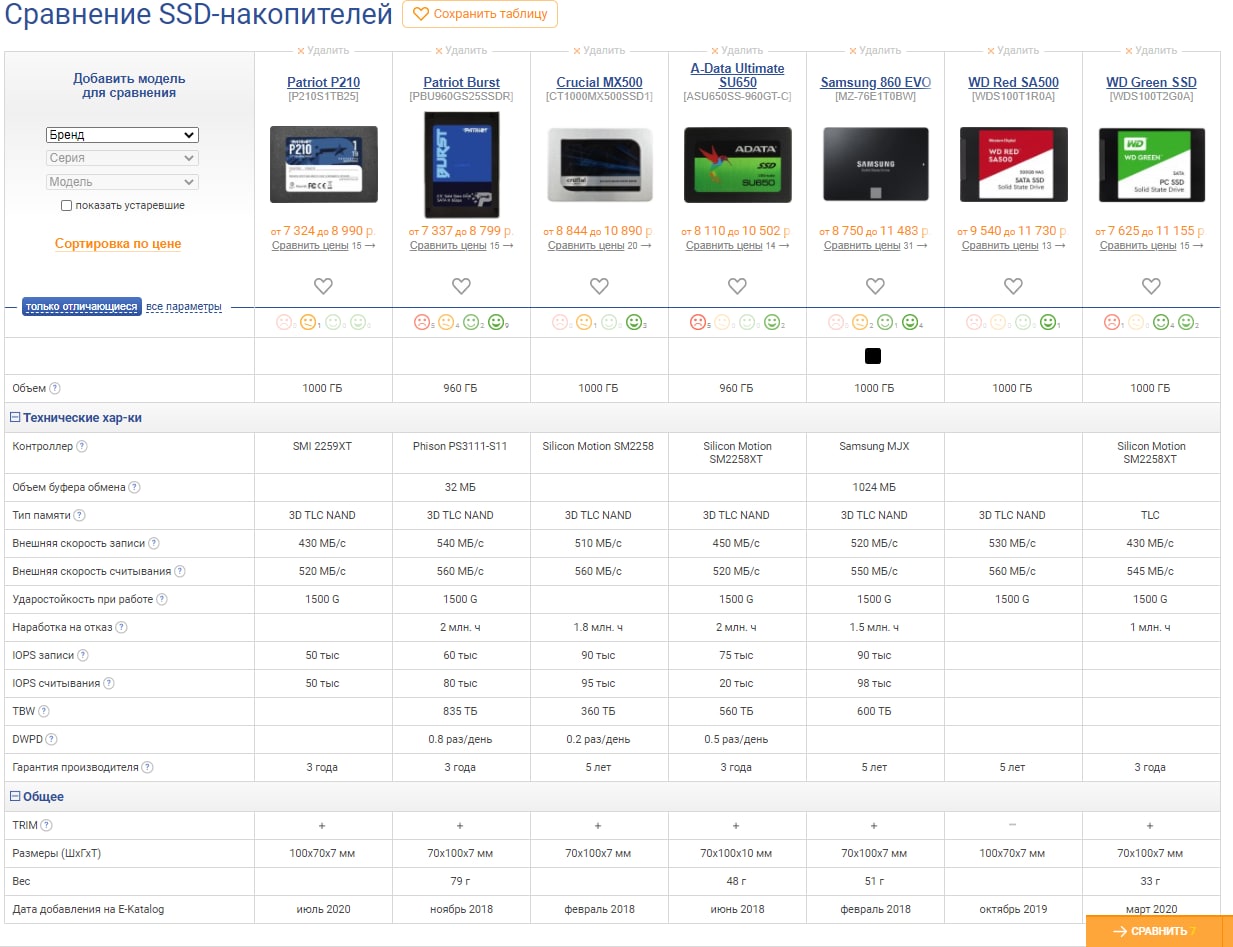Click help icon next to TRIM
The image size is (1233, 947).
coord(47,826)
